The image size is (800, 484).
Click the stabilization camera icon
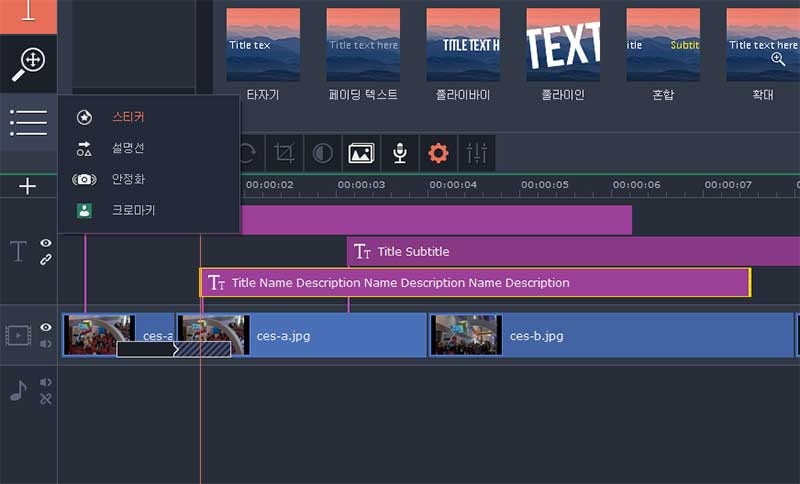click(84, 180)
